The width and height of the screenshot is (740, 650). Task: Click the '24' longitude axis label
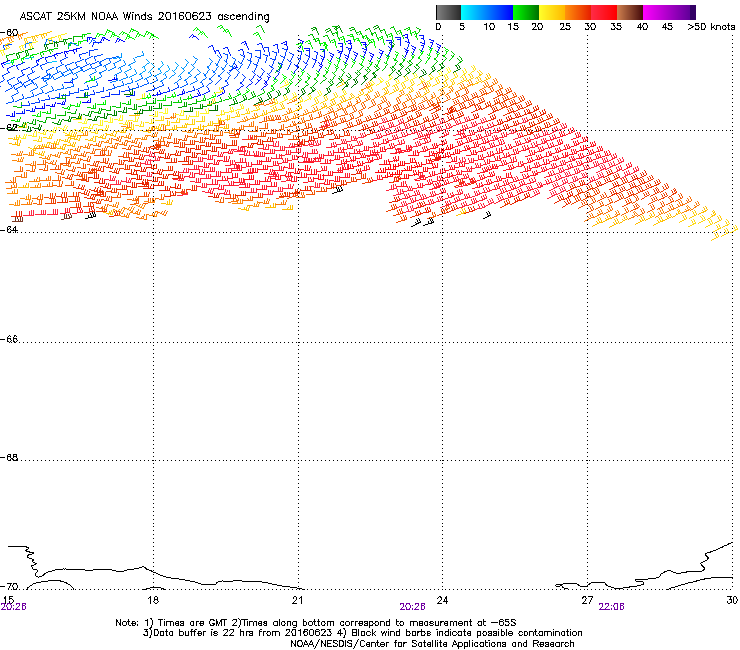[x=442, y=600]
